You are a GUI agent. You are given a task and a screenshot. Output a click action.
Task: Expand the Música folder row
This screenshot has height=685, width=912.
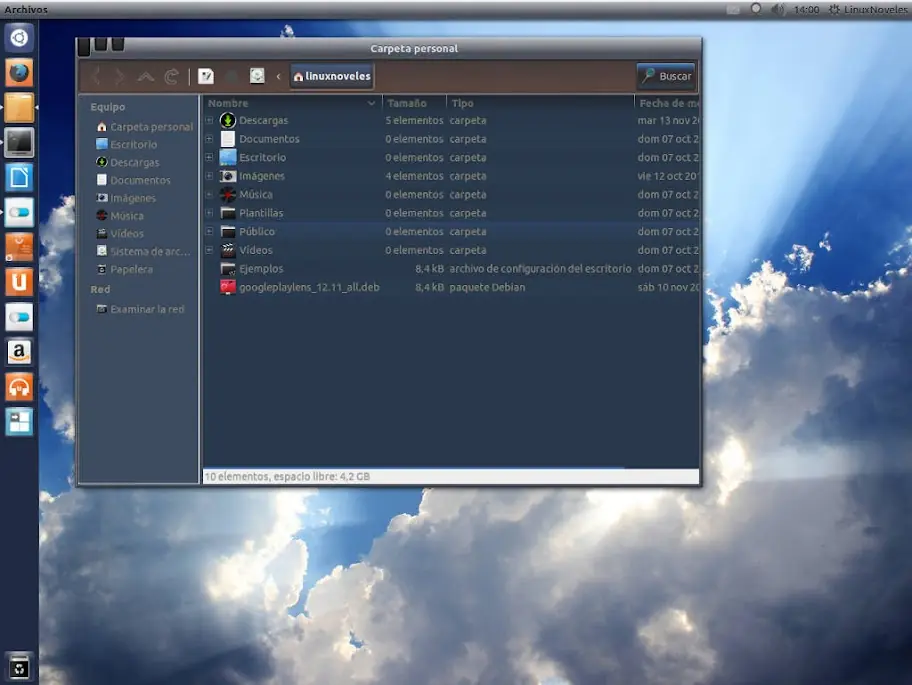209,194
